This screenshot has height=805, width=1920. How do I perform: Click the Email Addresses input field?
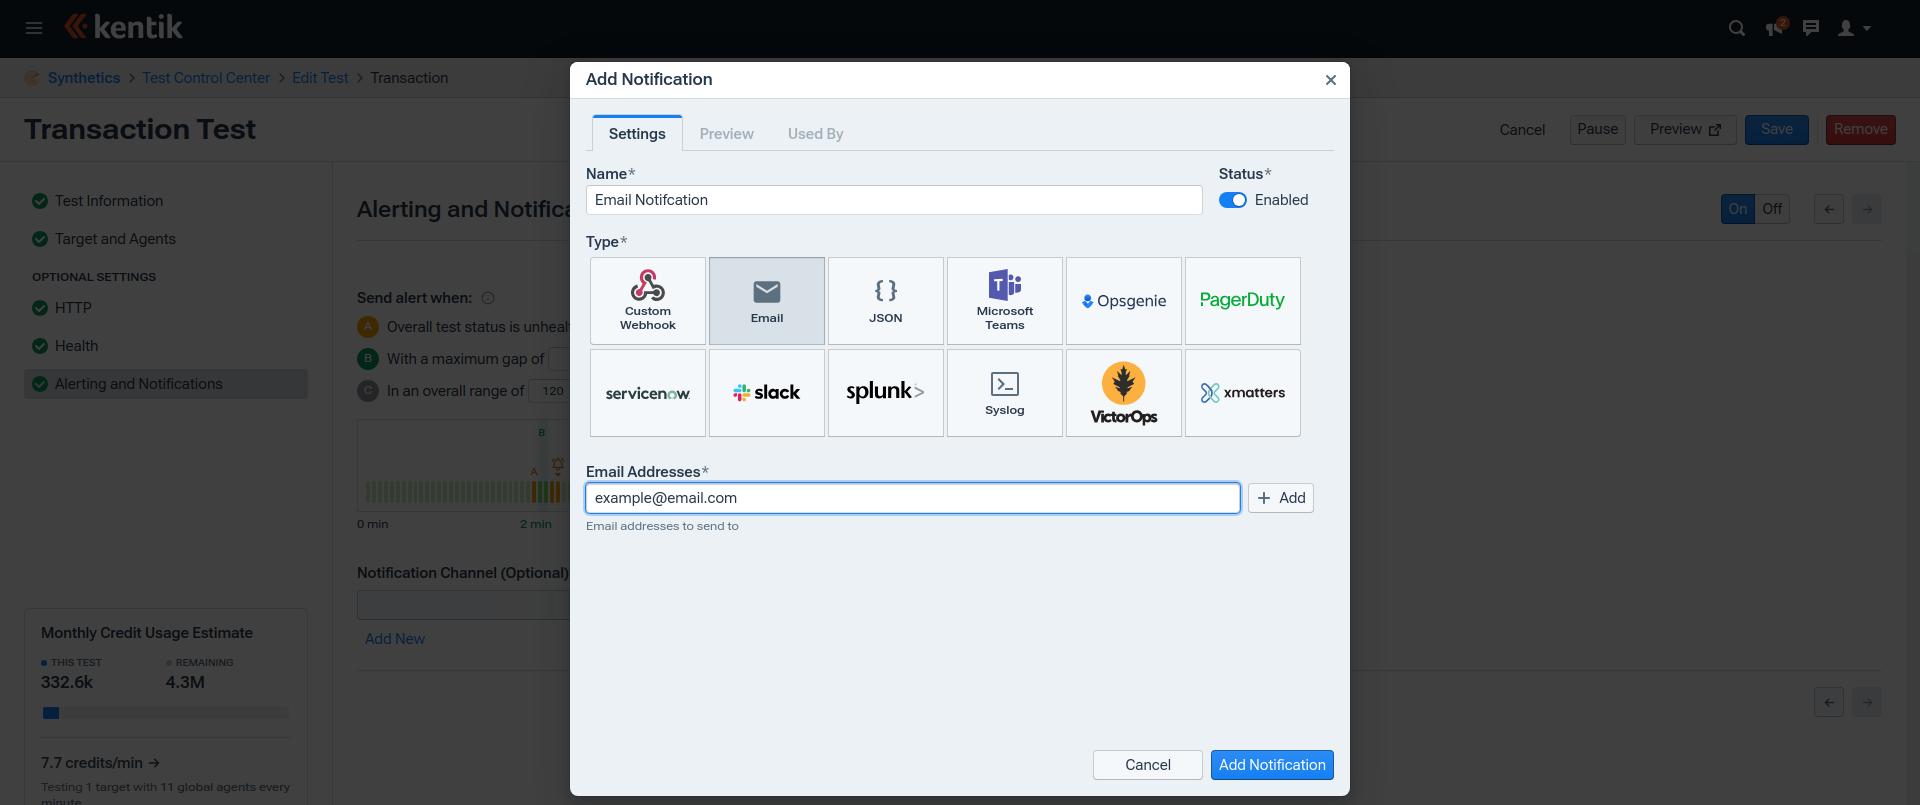913,498
